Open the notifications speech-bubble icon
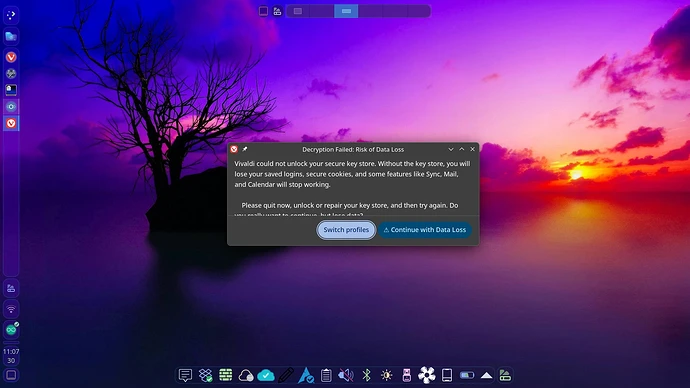This screenshot has height=388, width=690. coord(185,375)
